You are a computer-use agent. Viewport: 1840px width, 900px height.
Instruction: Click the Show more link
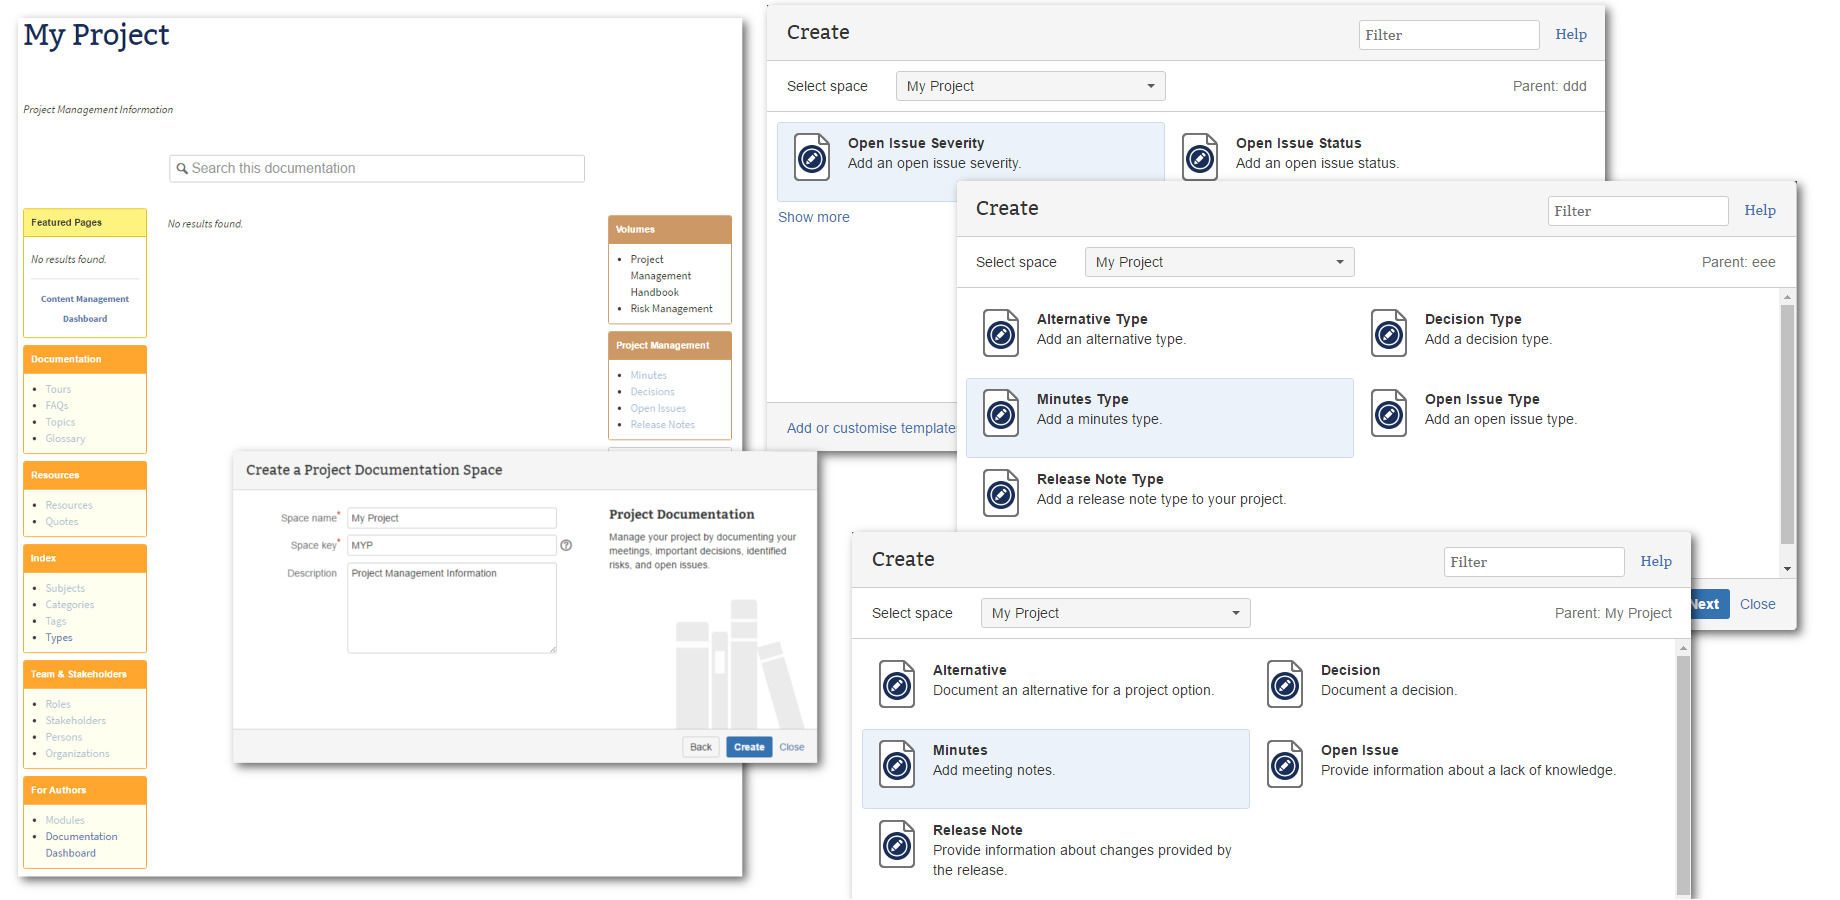pos(814,217)
